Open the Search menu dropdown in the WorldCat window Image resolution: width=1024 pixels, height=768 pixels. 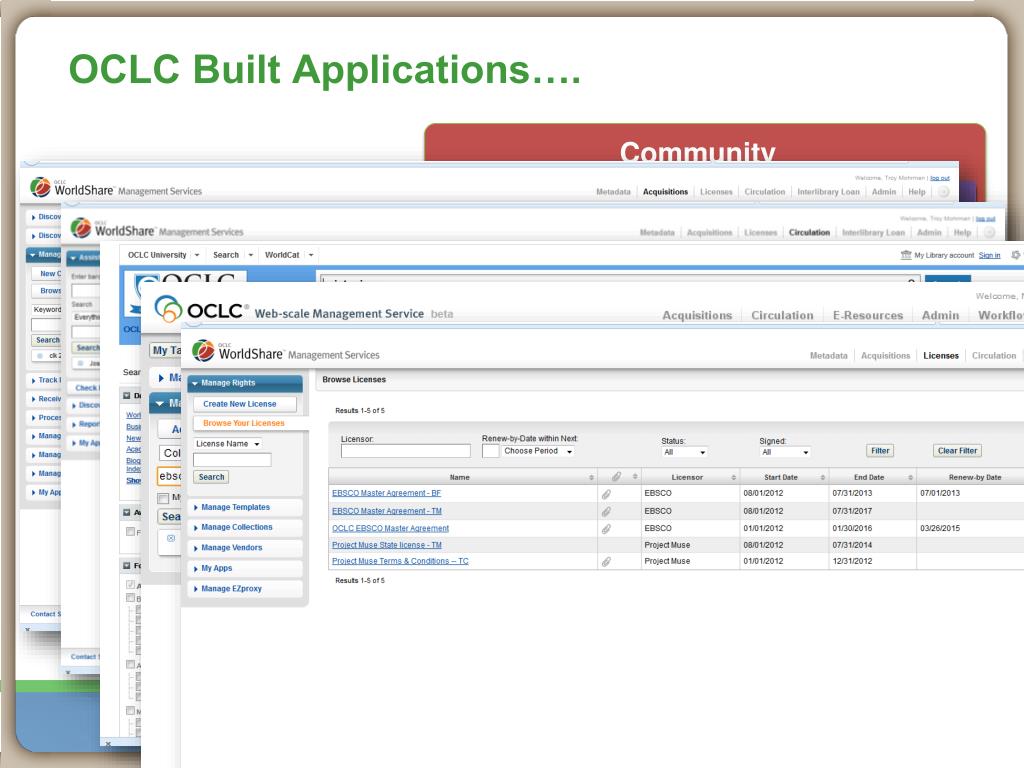click(x=250, y=255)
